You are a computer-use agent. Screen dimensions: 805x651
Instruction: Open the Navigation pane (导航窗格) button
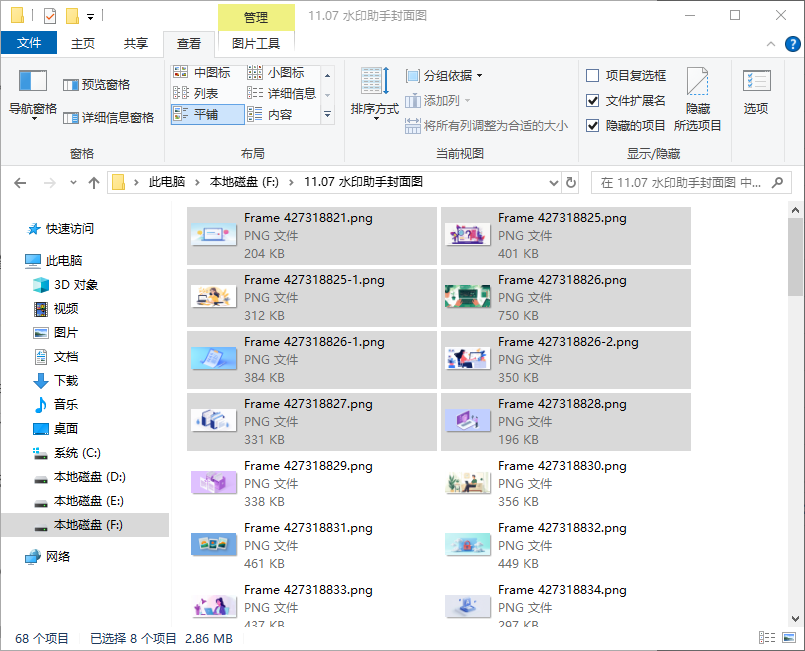(x=33, y=94)
